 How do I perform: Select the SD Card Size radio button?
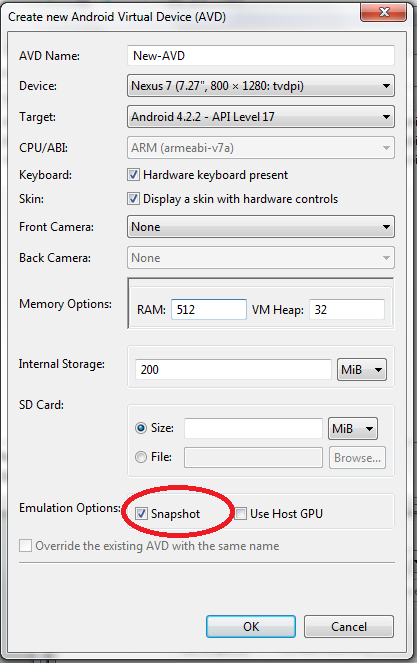[141, 428]
